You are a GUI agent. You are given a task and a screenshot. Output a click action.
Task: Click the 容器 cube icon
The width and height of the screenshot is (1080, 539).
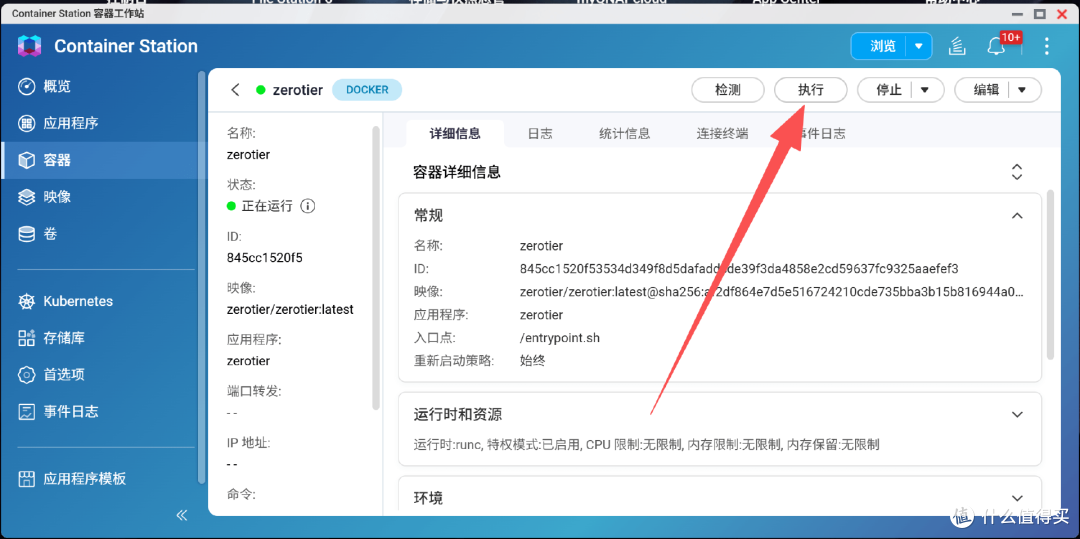pos(26,160)
